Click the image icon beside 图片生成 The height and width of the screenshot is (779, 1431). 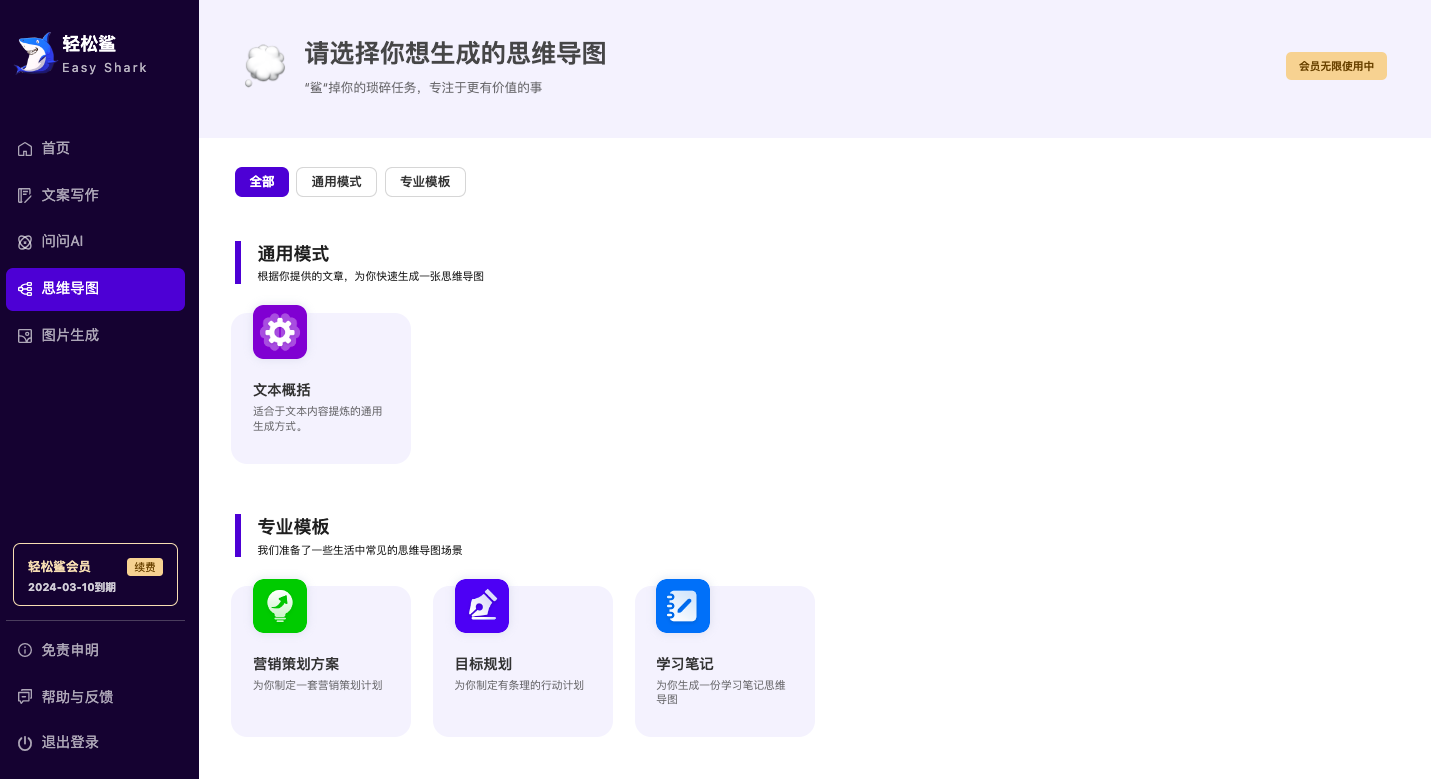pyautogui.click(x=24, y=335)
